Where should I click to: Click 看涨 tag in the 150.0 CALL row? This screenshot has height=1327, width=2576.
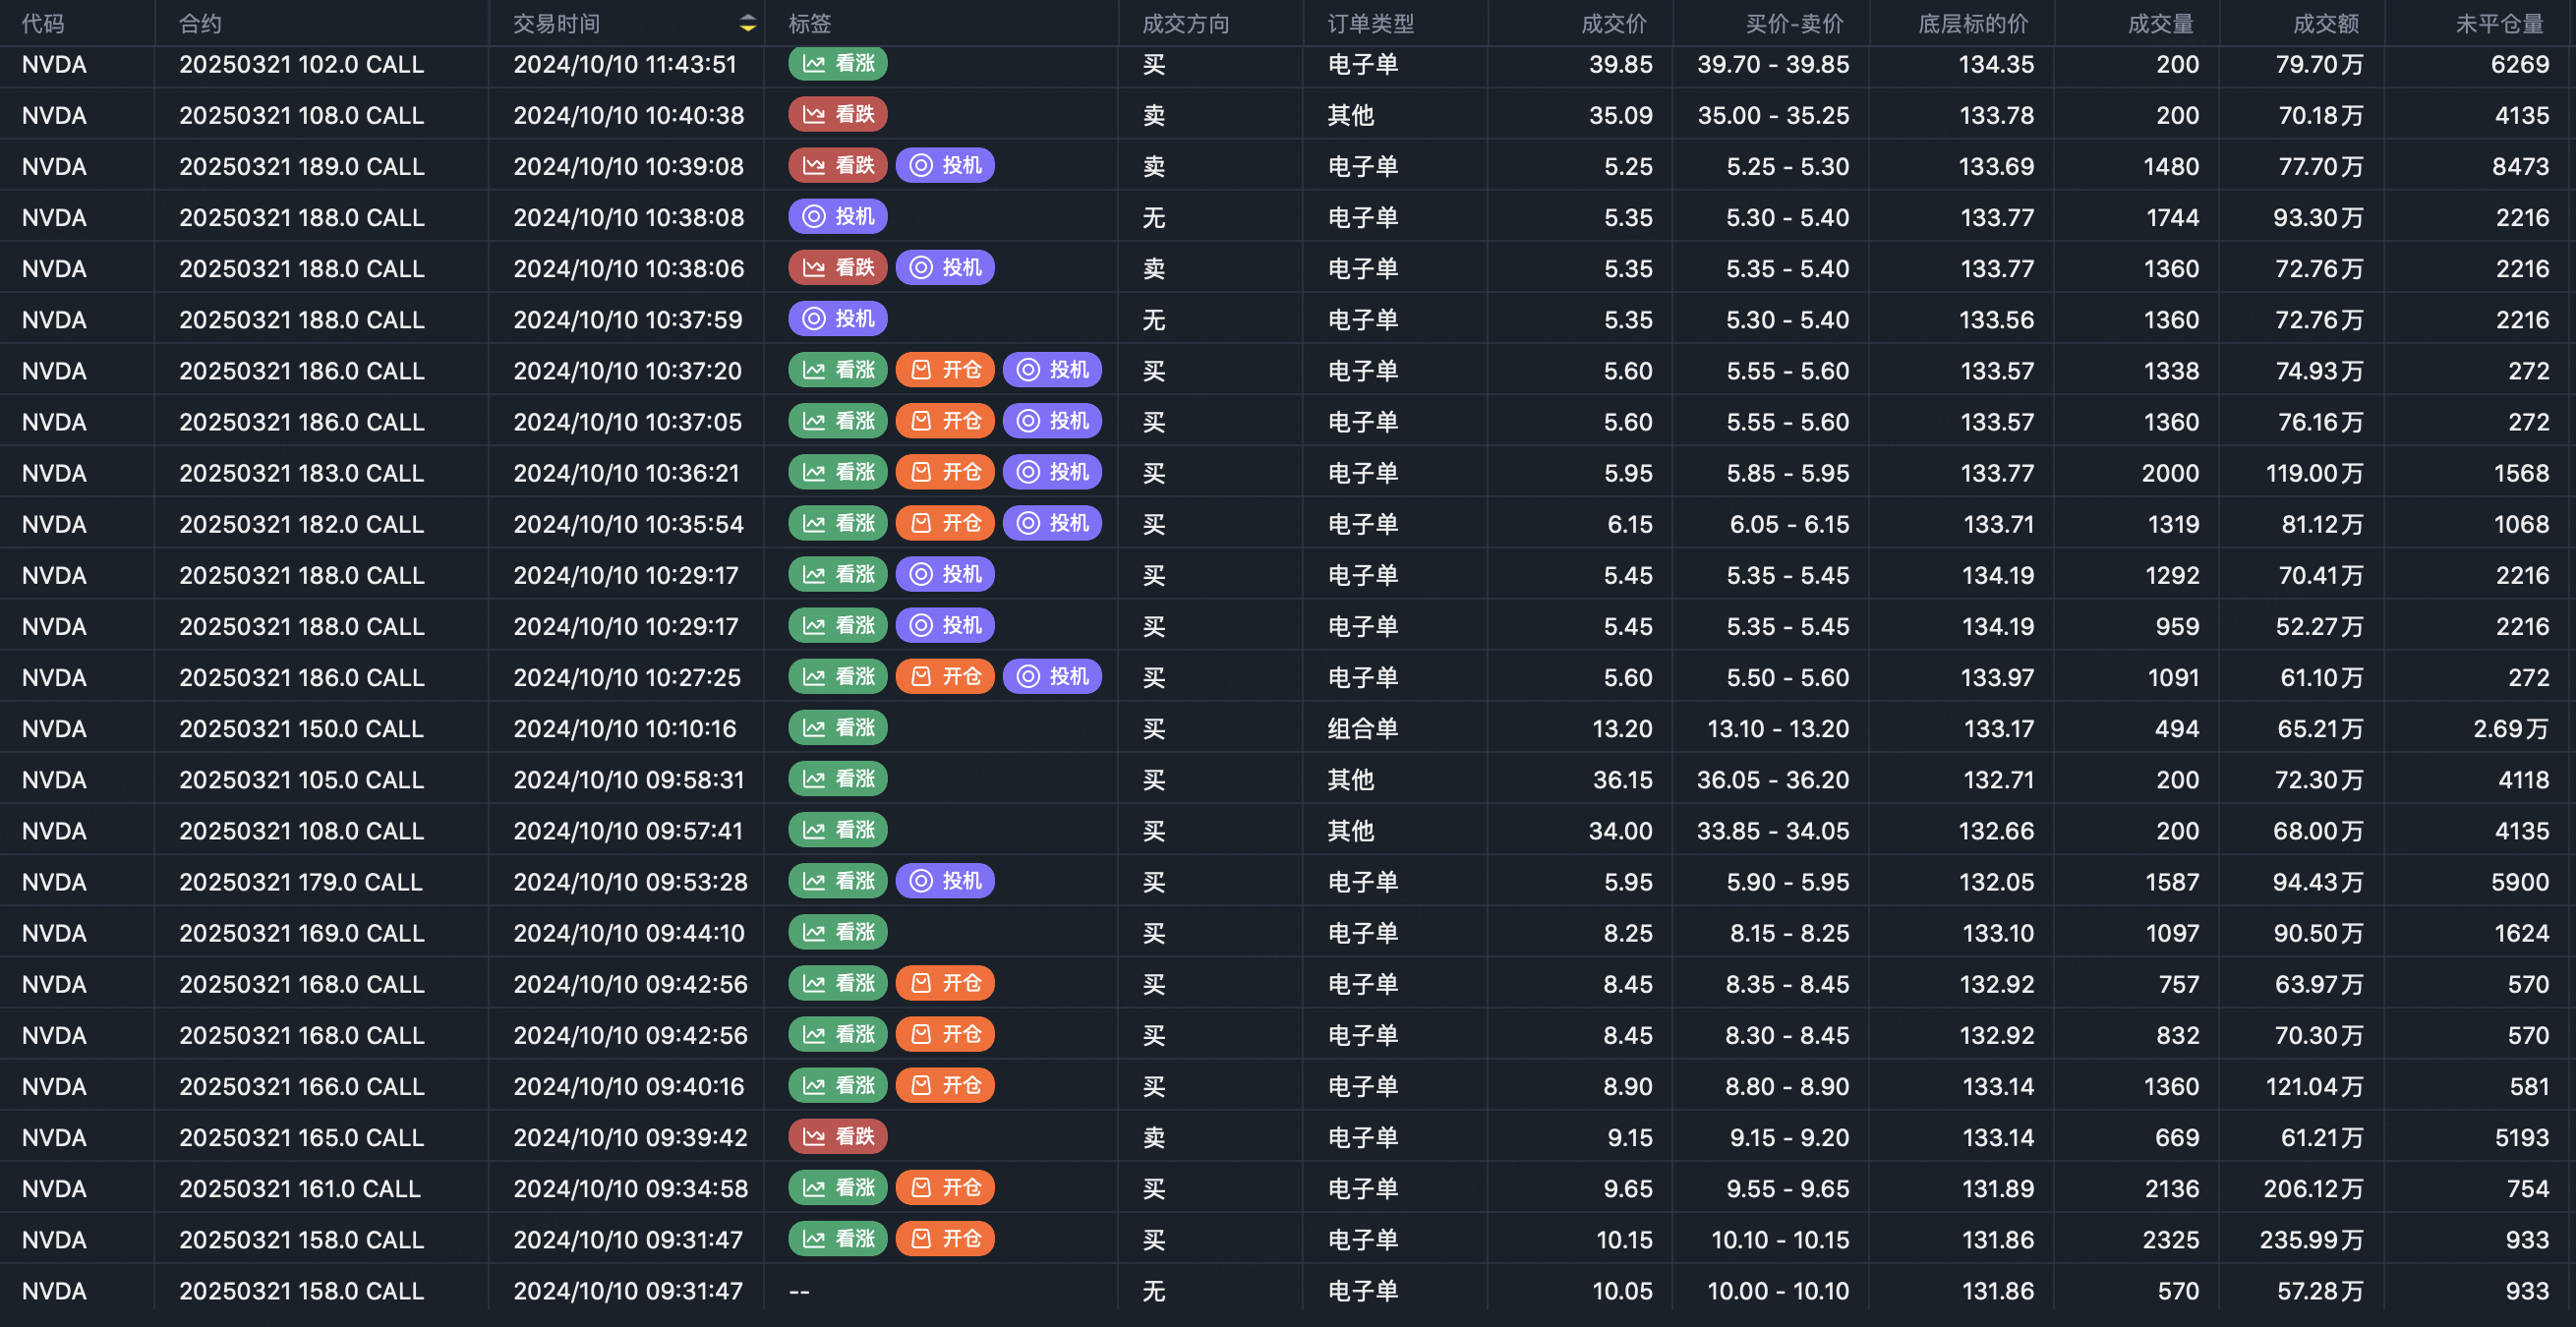(838, 728)
